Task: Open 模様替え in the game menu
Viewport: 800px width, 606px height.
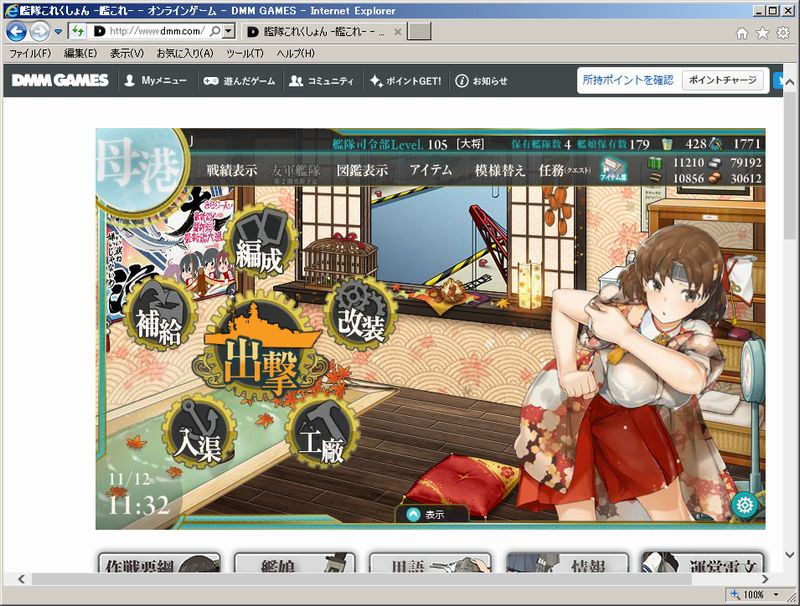Action: coord(500,170)
